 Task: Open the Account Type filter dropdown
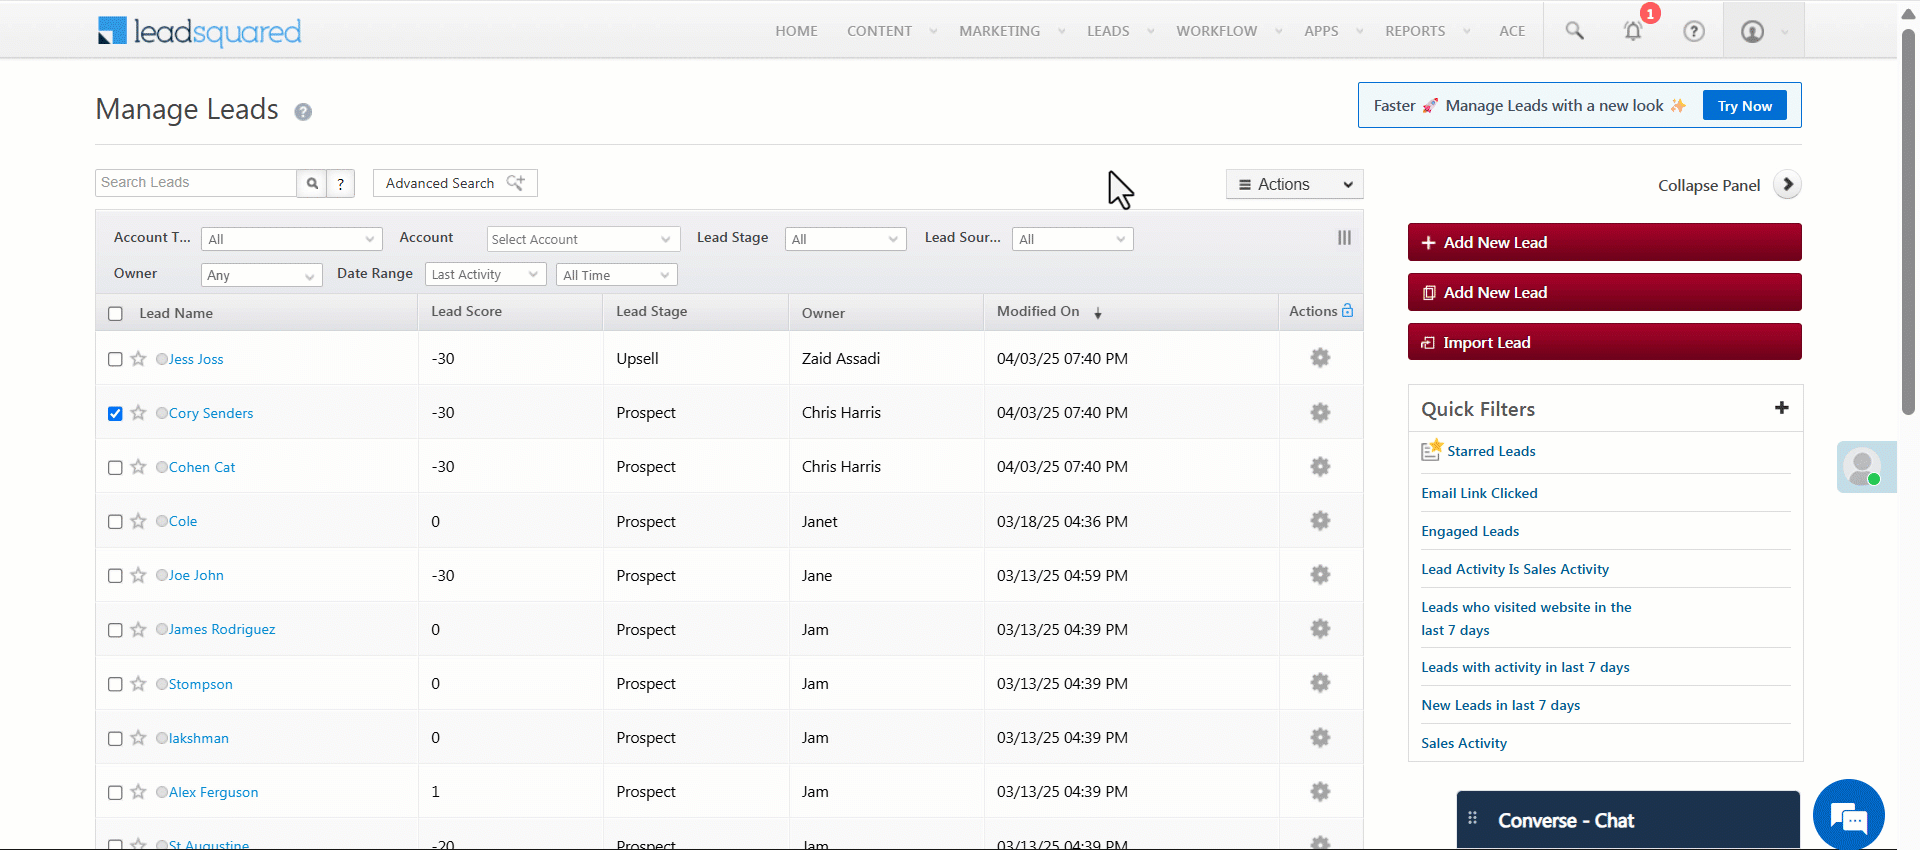291,239
